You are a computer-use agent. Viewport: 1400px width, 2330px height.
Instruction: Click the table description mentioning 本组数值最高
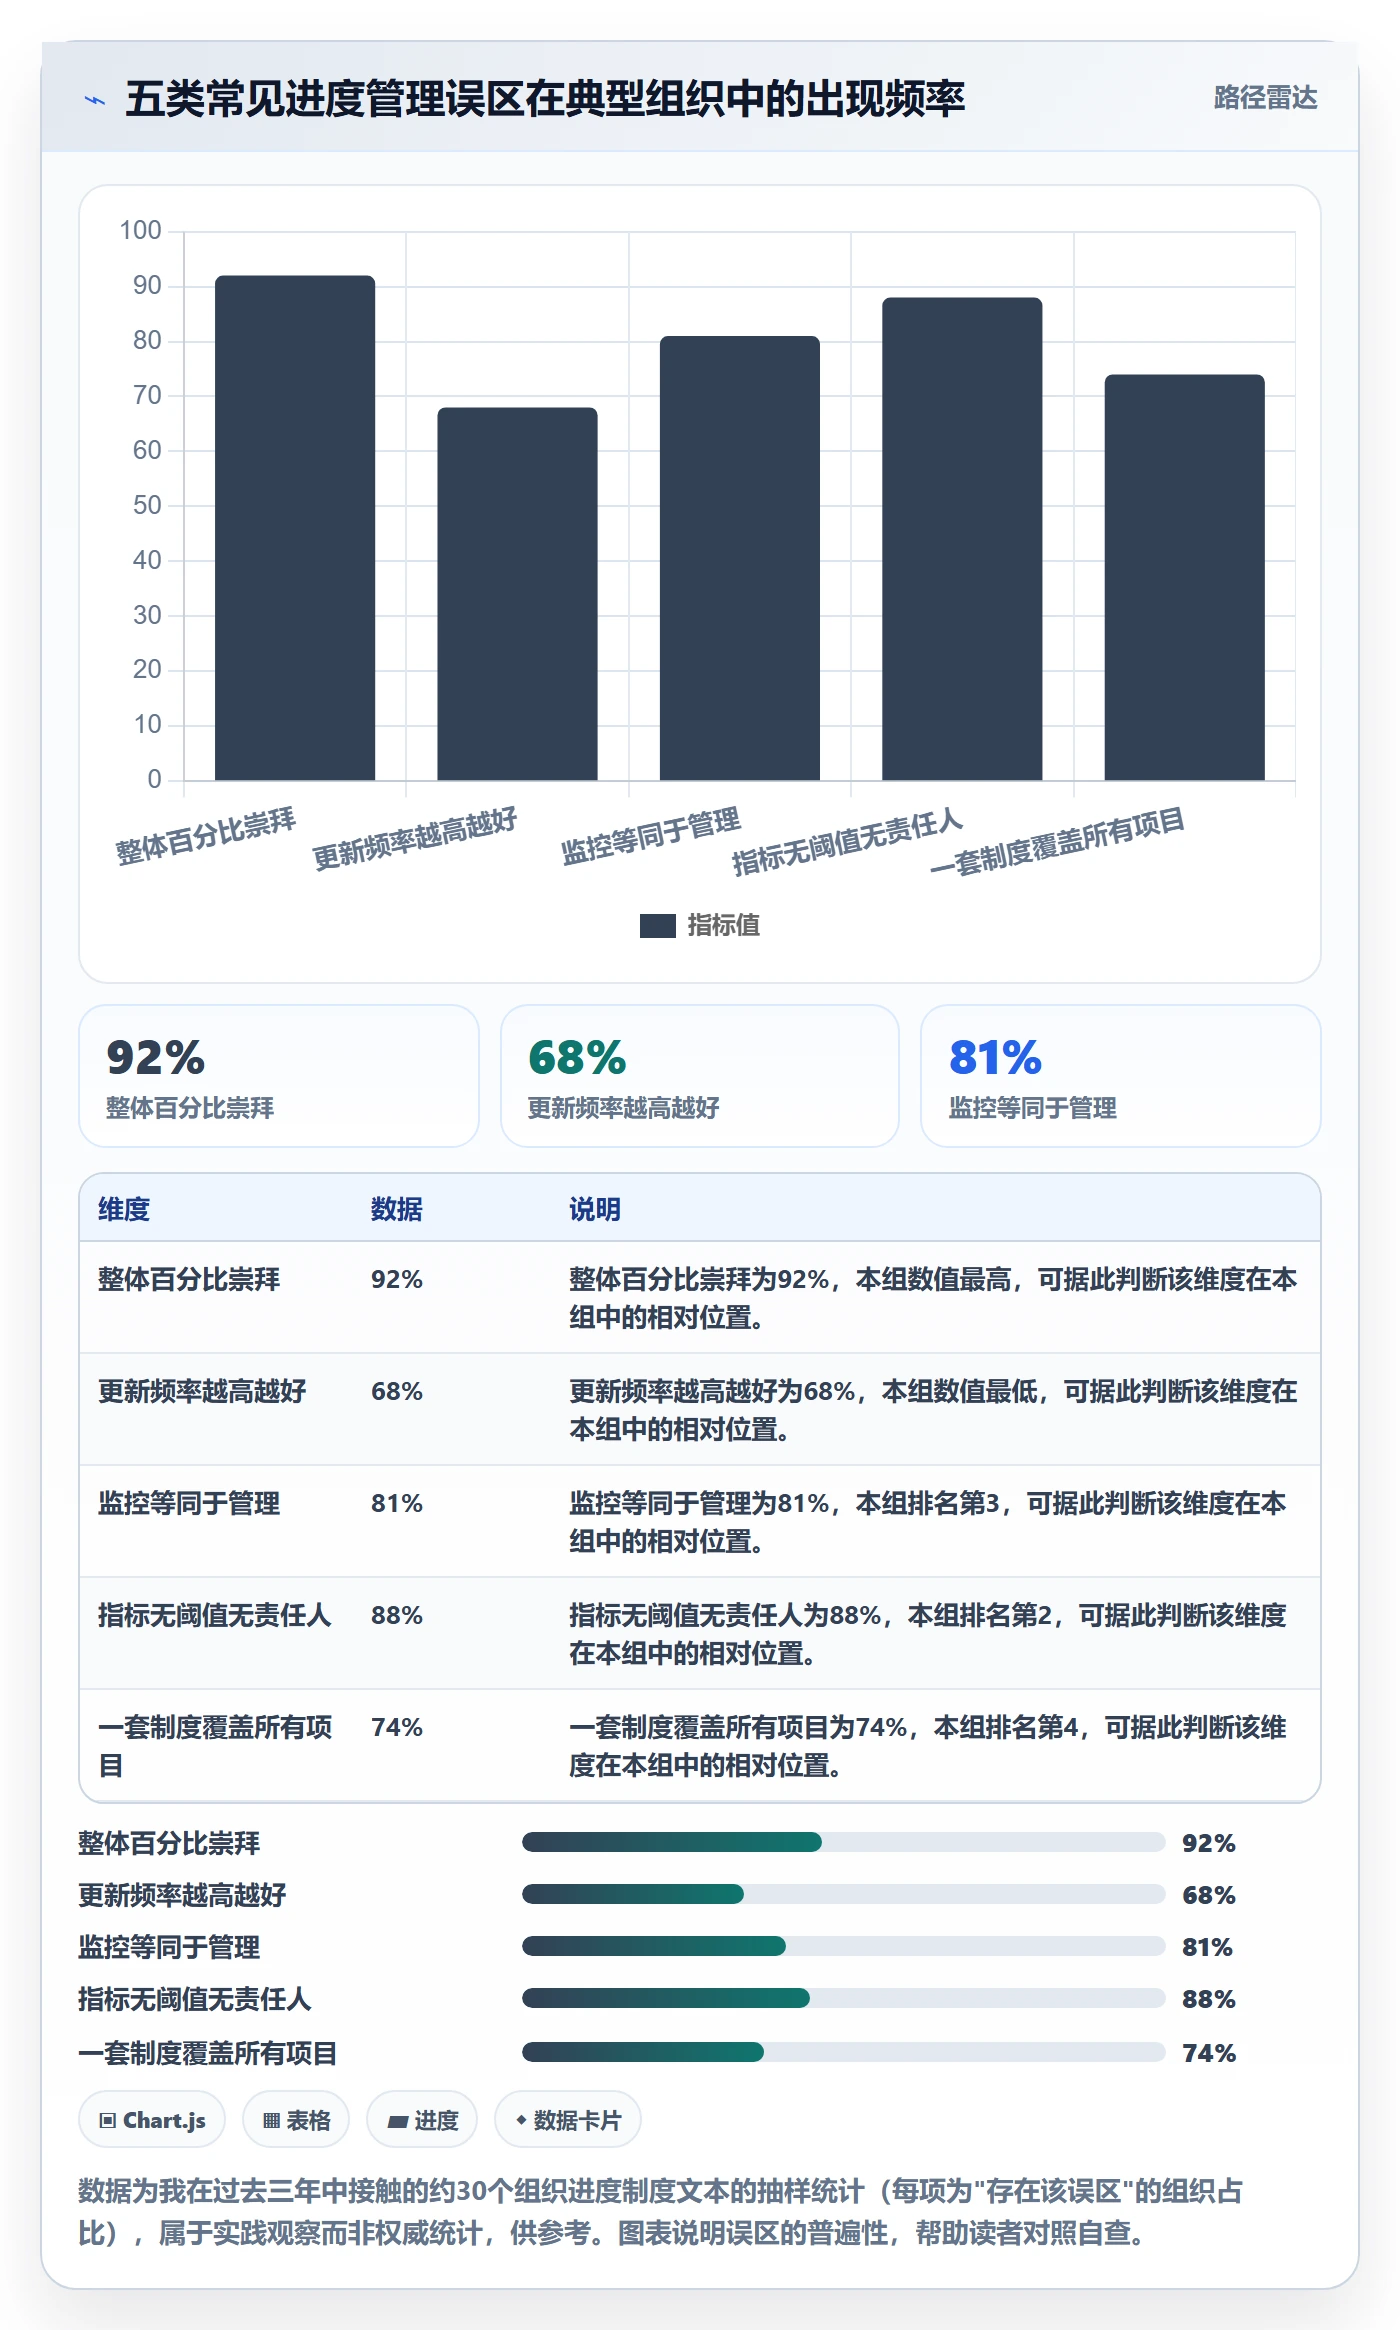[933, 1298]
